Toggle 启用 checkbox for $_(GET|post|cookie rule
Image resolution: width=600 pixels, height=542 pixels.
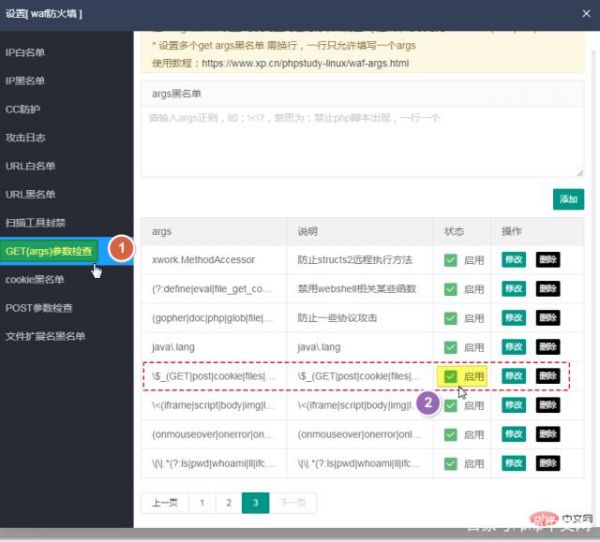coord(450,376)
